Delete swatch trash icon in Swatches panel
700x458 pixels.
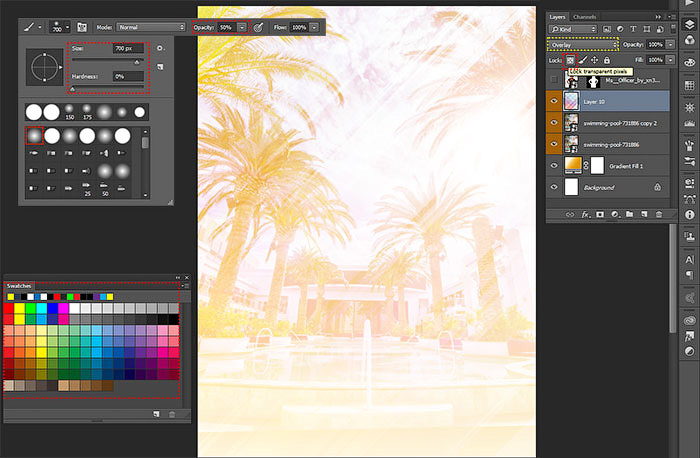tap(172, 414)
